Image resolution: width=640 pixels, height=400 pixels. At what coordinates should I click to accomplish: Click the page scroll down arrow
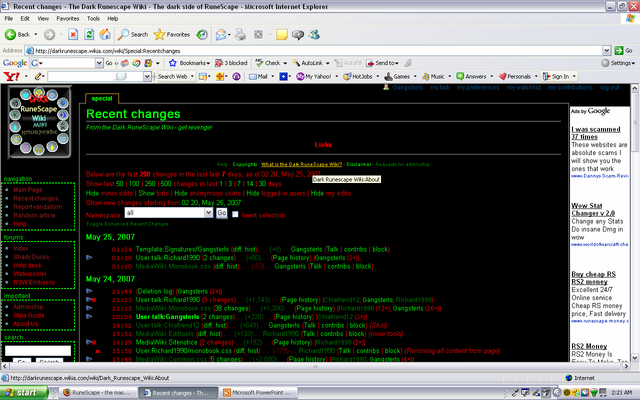[x=634, y=358]
